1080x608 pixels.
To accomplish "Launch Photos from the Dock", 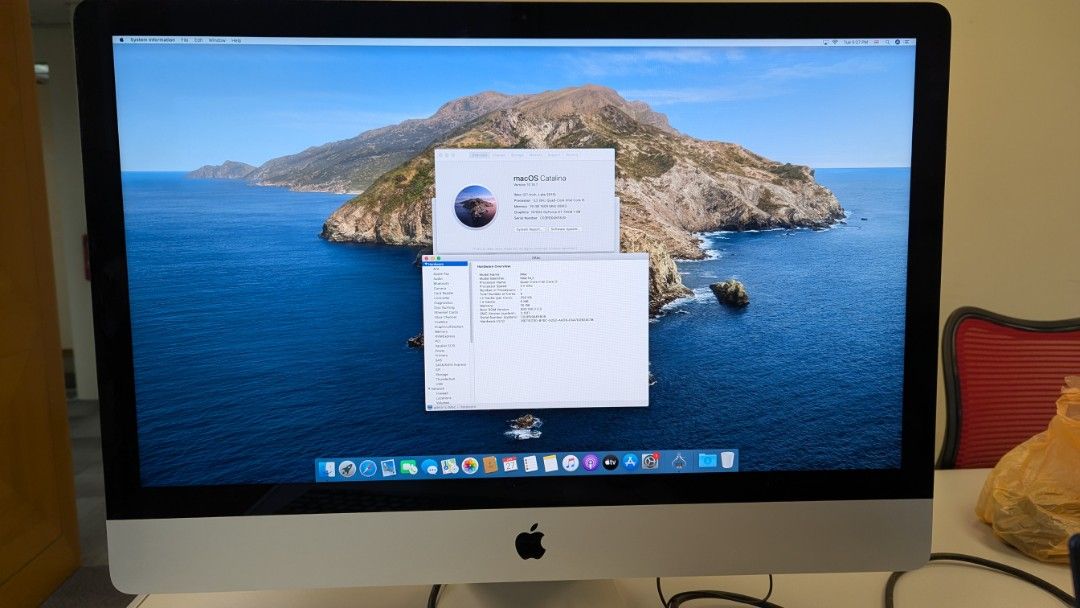I will coord(470,465).
